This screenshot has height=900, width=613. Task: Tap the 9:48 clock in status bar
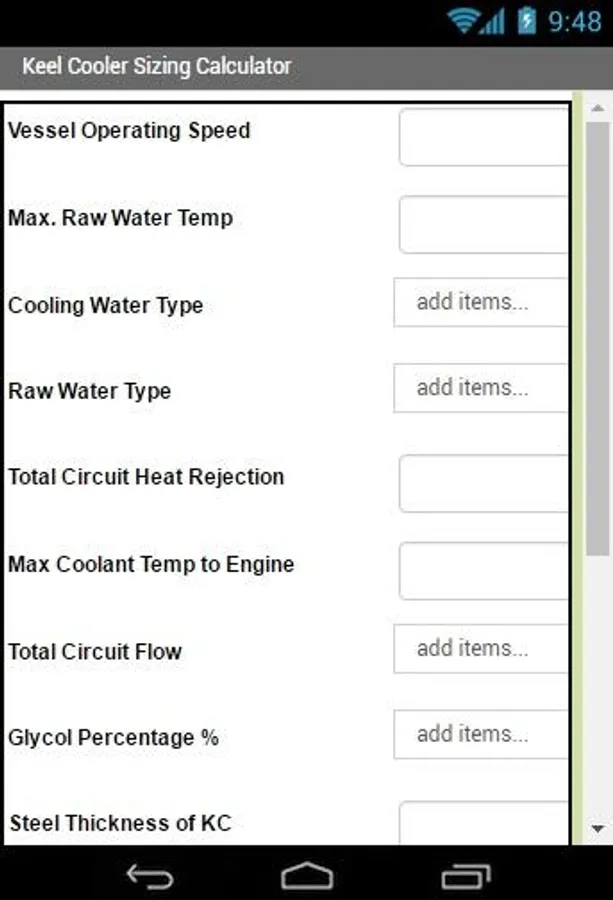pyautogui.click(x=575, y=21)
